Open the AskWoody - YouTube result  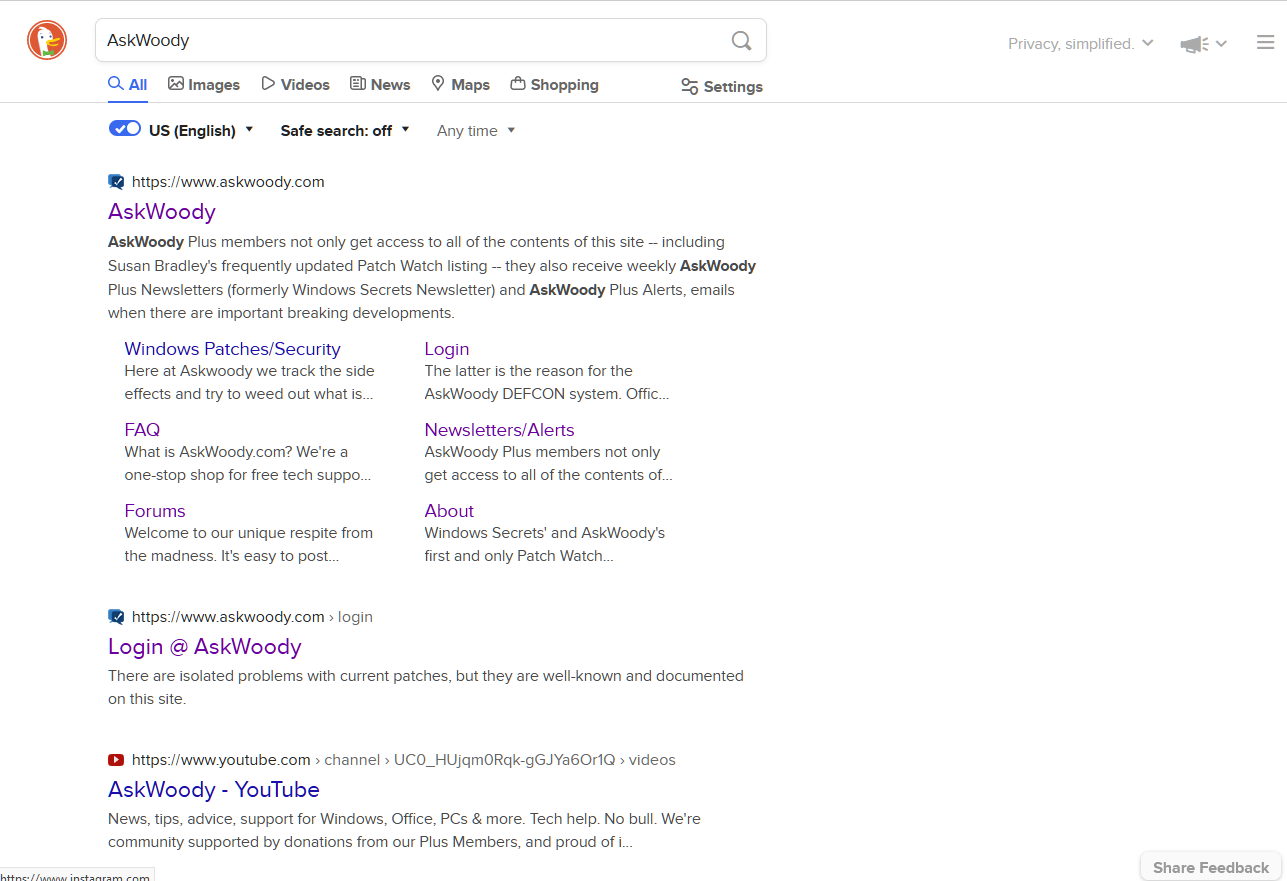pos(214,789)
